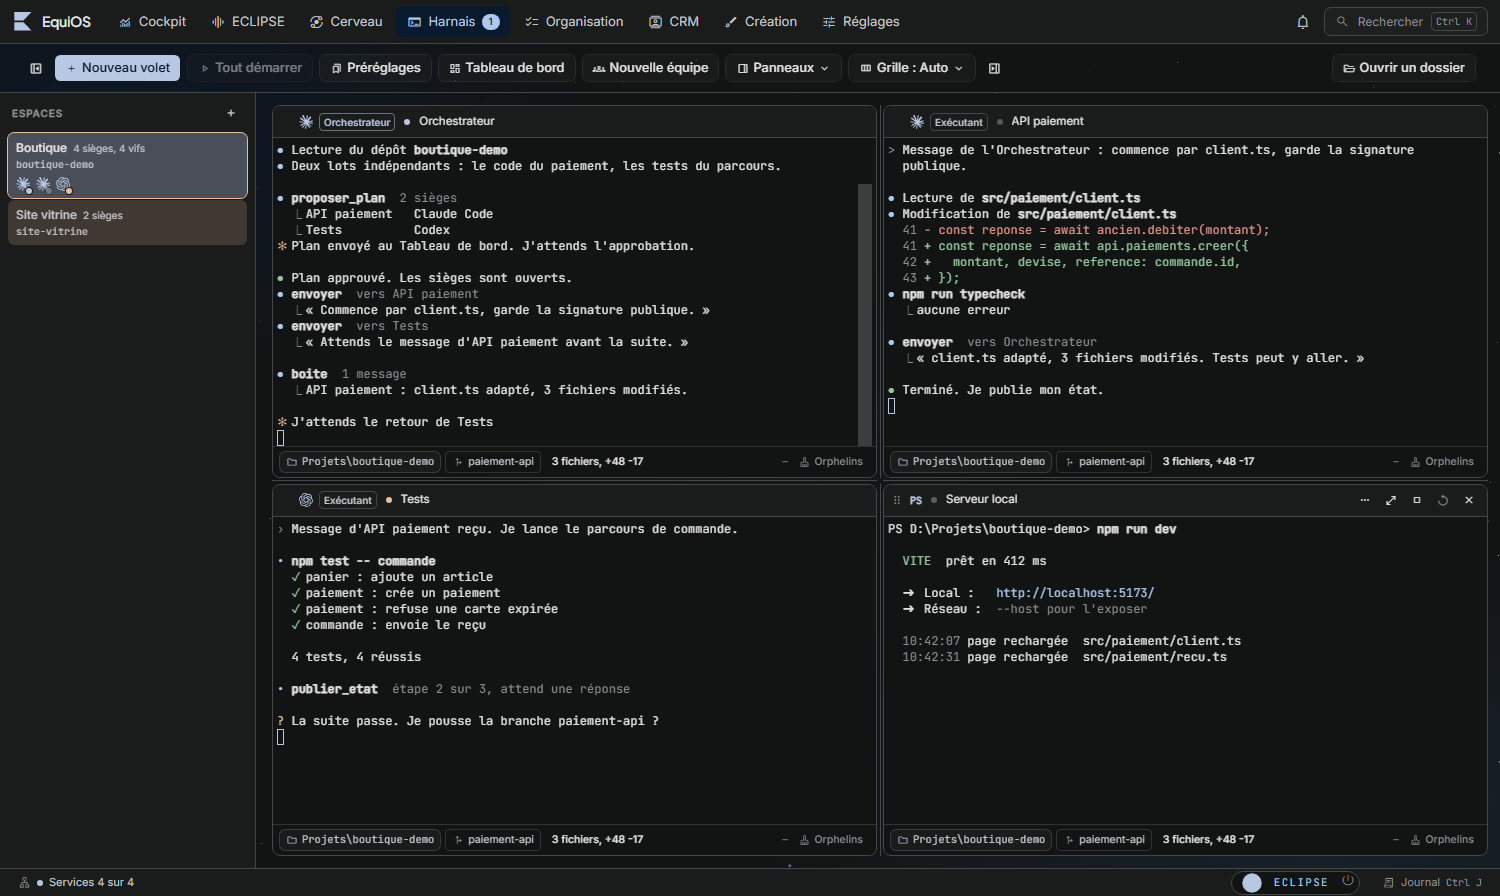Click the Nouvelle équipe button
The image size is (1500, 896).
click(650, 68)
